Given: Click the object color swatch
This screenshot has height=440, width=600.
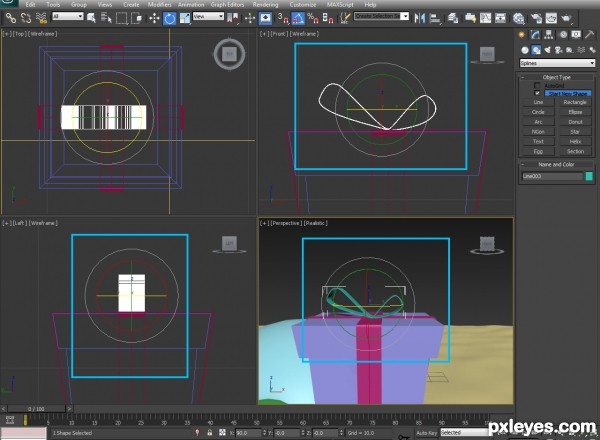Looking at the screenshot, I should click(x=589, y=176).
